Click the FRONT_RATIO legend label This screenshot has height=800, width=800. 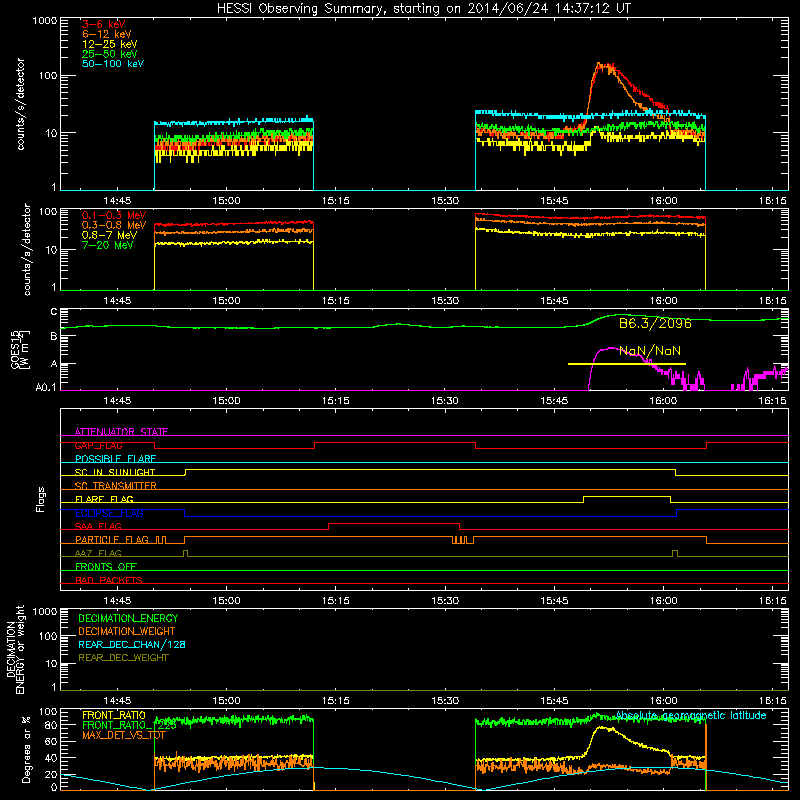114,715
